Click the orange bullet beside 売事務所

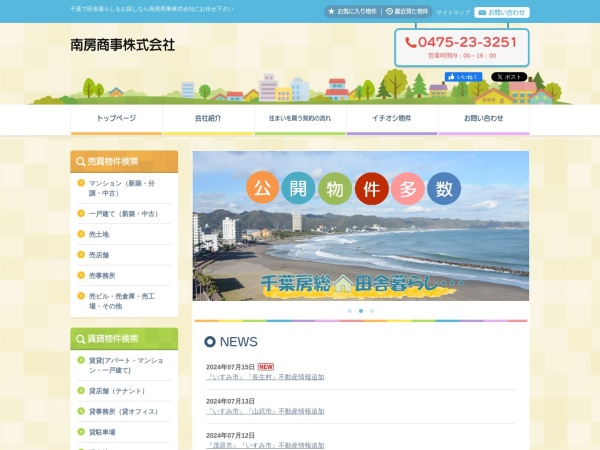[x=81, y=275]
